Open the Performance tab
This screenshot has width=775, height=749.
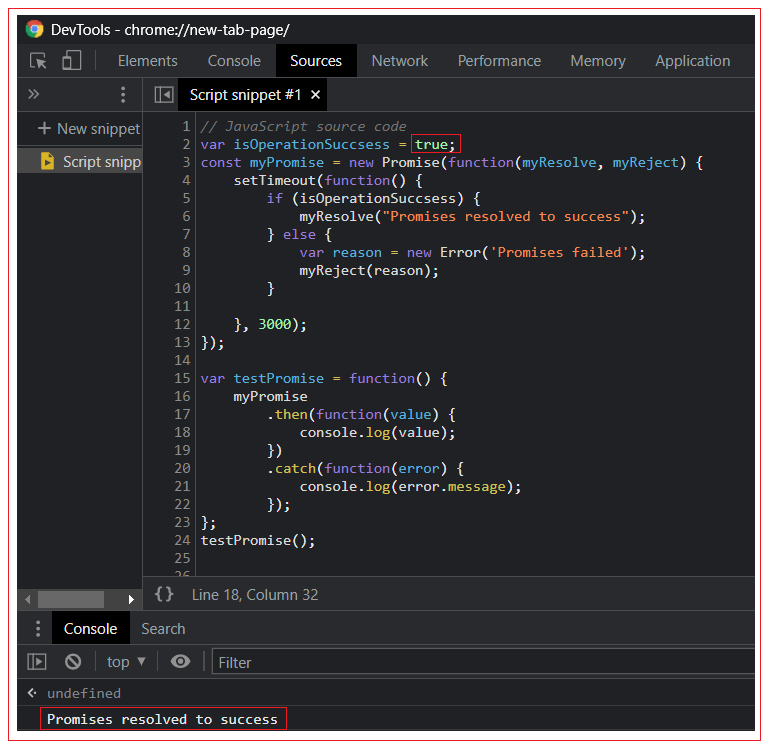[499, 61]
